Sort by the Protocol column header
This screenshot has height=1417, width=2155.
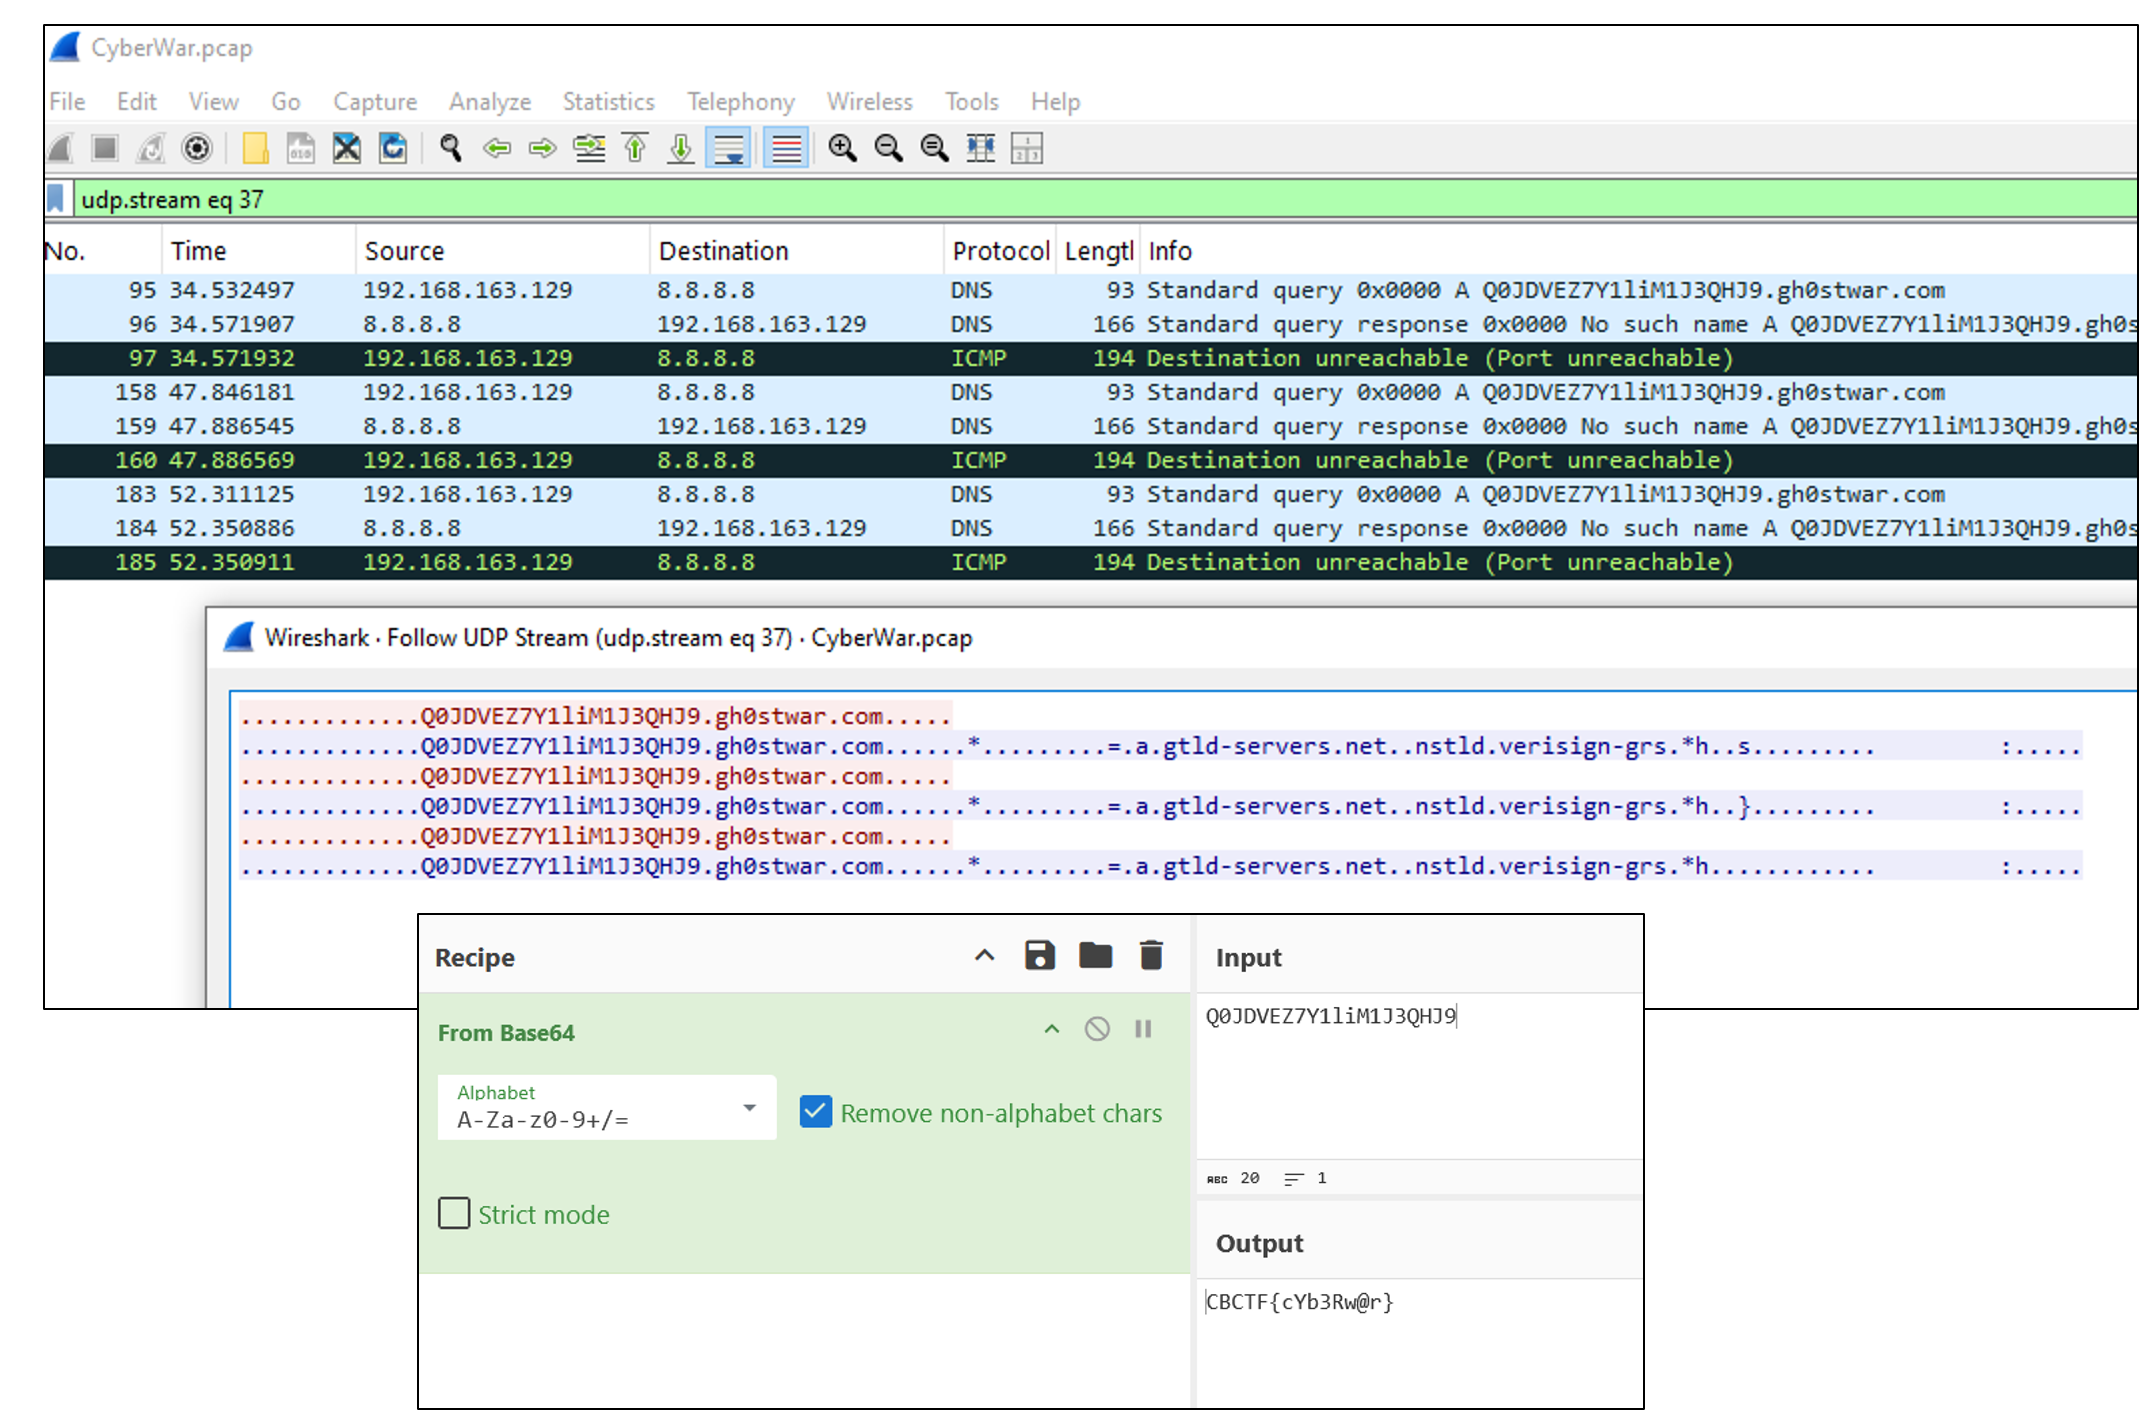tap(1000, 251)
